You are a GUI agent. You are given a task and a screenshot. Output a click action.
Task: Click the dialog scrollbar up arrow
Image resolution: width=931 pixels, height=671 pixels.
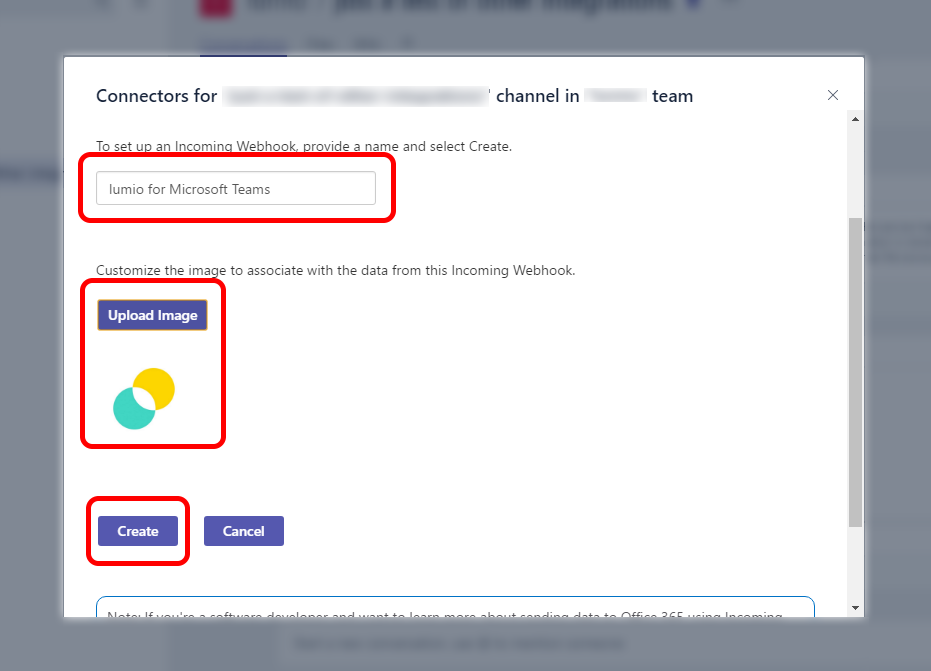855,119
